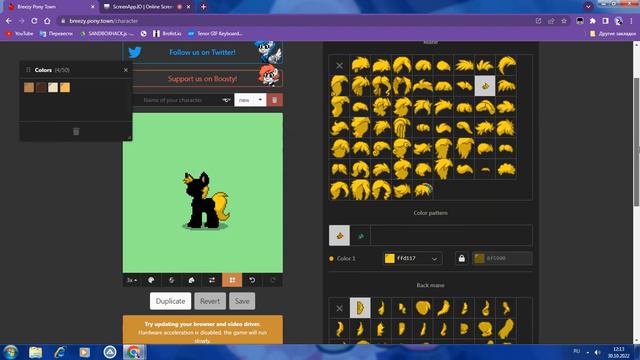Click the highlighted mane style with white background

[x=485, y=86]
